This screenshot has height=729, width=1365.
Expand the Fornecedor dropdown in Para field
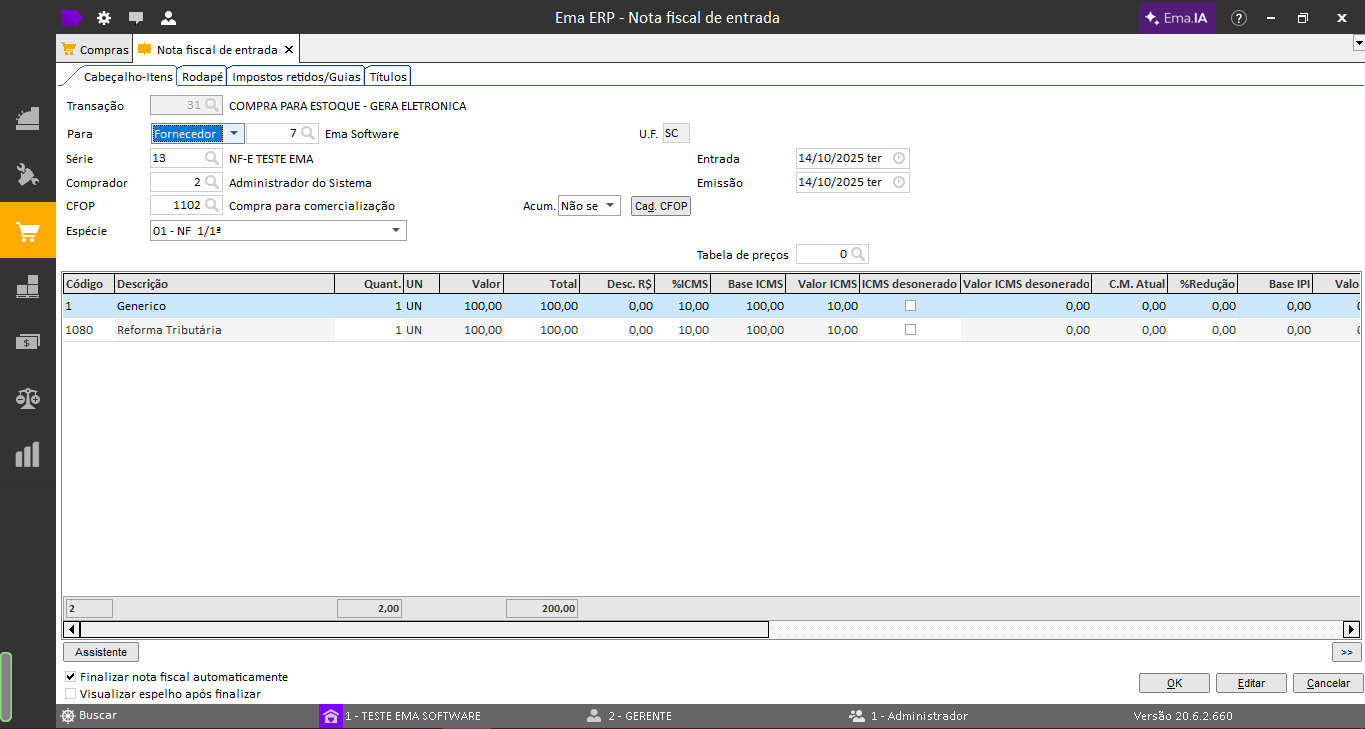[233, 133]
